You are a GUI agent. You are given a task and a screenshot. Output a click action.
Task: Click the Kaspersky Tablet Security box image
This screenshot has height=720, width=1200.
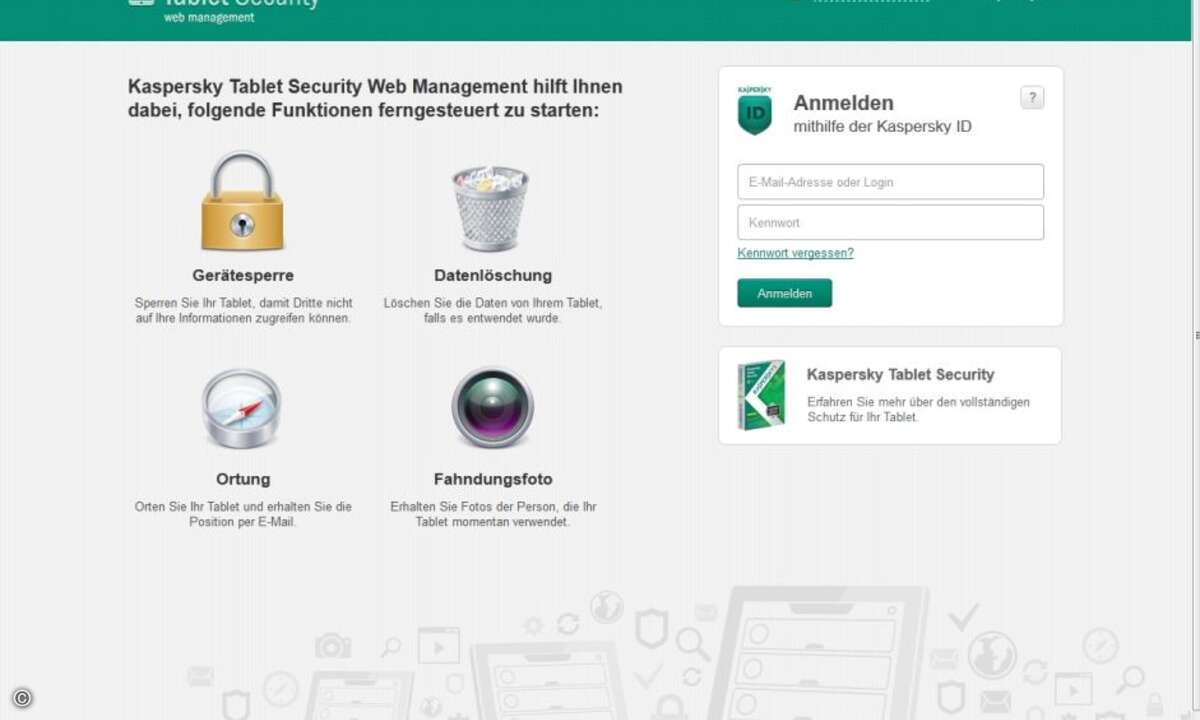pyautogui.click(x=761, y=395)
